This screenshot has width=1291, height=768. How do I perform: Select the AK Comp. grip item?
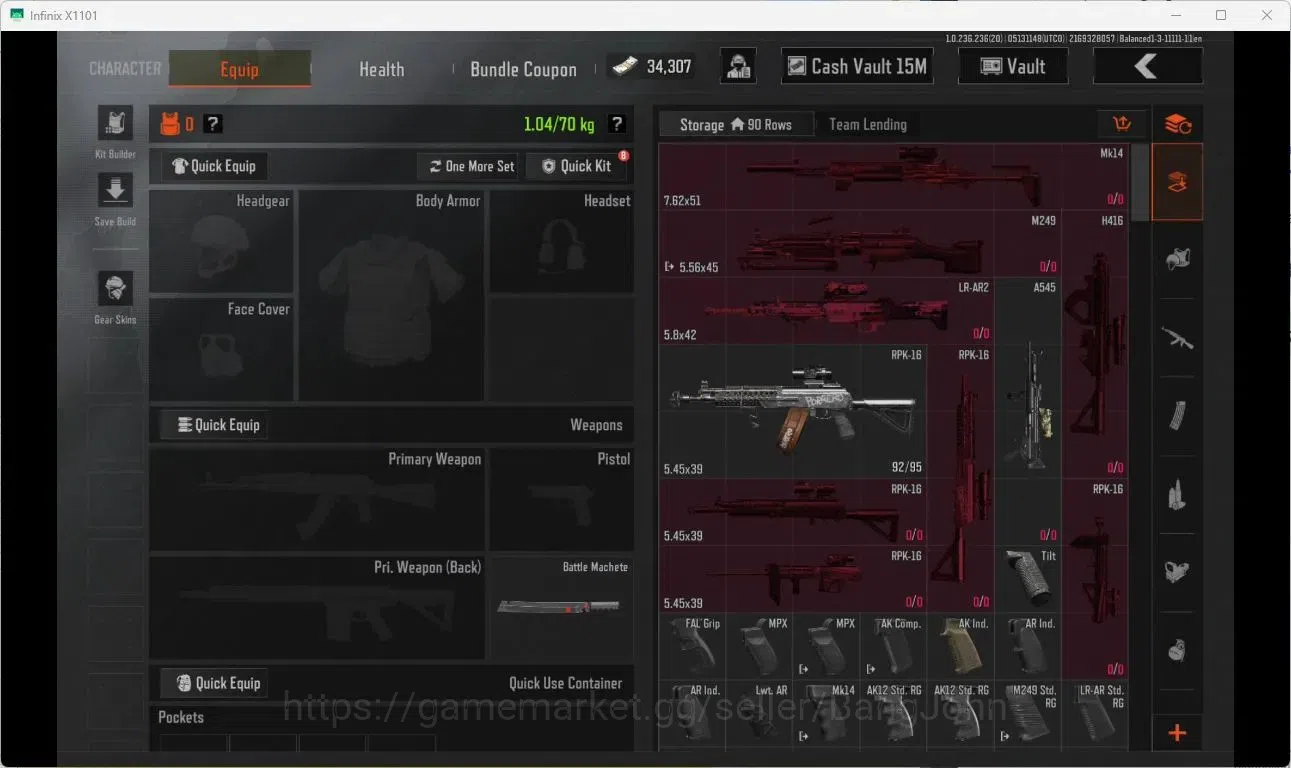[894, 646]
